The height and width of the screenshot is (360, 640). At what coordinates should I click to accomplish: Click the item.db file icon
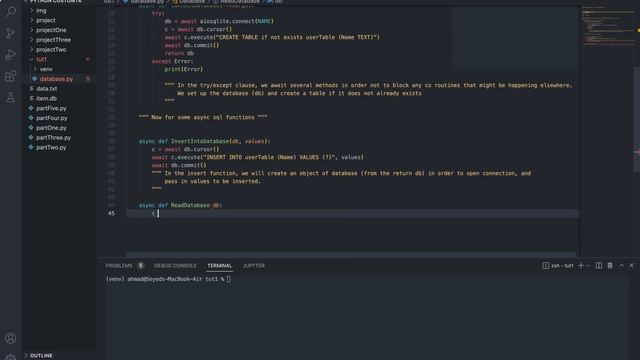click(x=31, y=98)
